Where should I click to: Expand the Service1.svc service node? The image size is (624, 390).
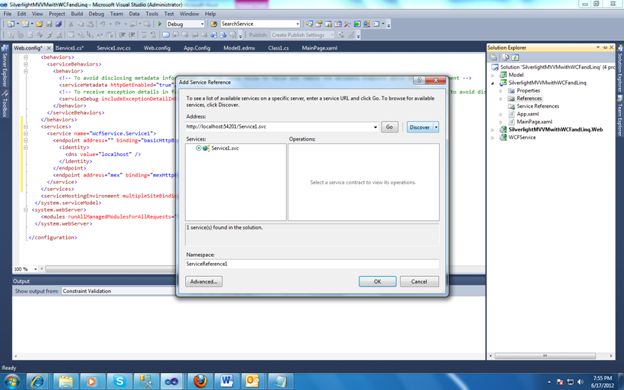(x=198, y=148)
